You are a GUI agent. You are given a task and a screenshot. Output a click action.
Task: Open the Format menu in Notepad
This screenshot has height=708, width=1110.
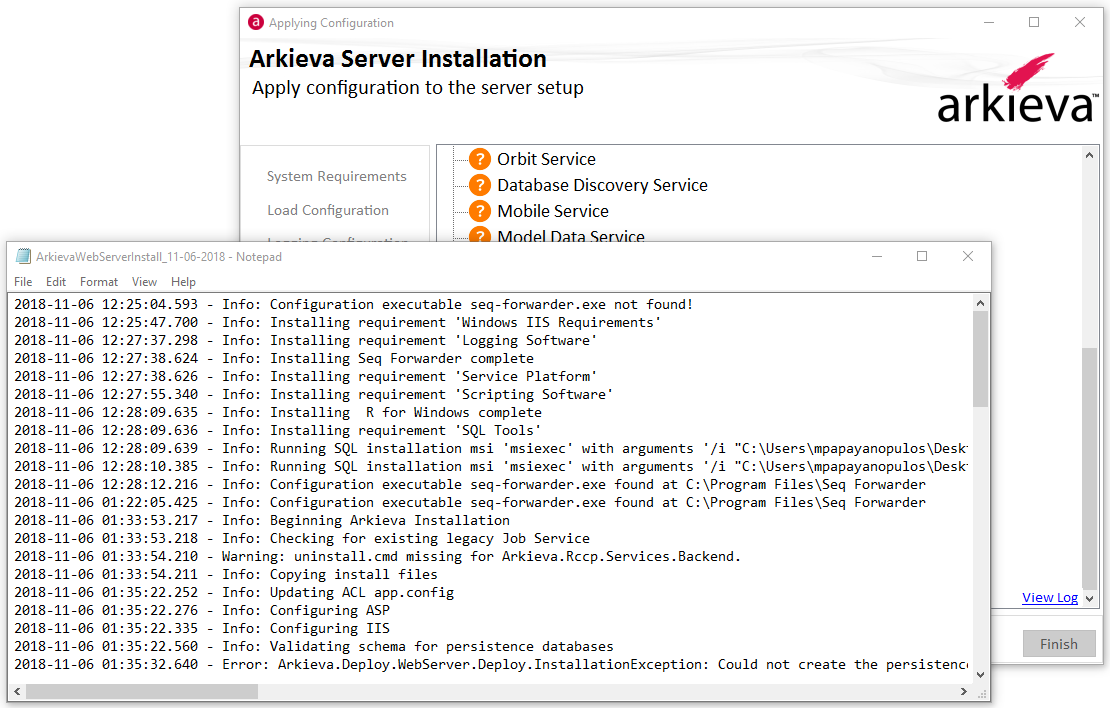tap(99, 282)
